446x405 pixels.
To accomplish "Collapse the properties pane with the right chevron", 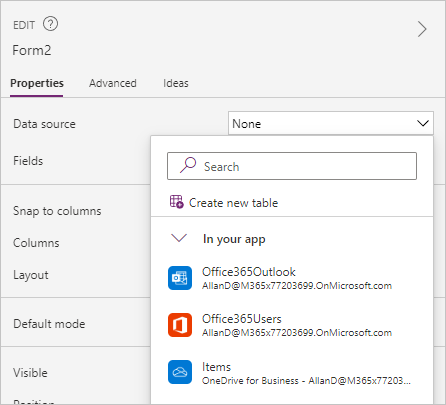I will (x=422, y=29).
